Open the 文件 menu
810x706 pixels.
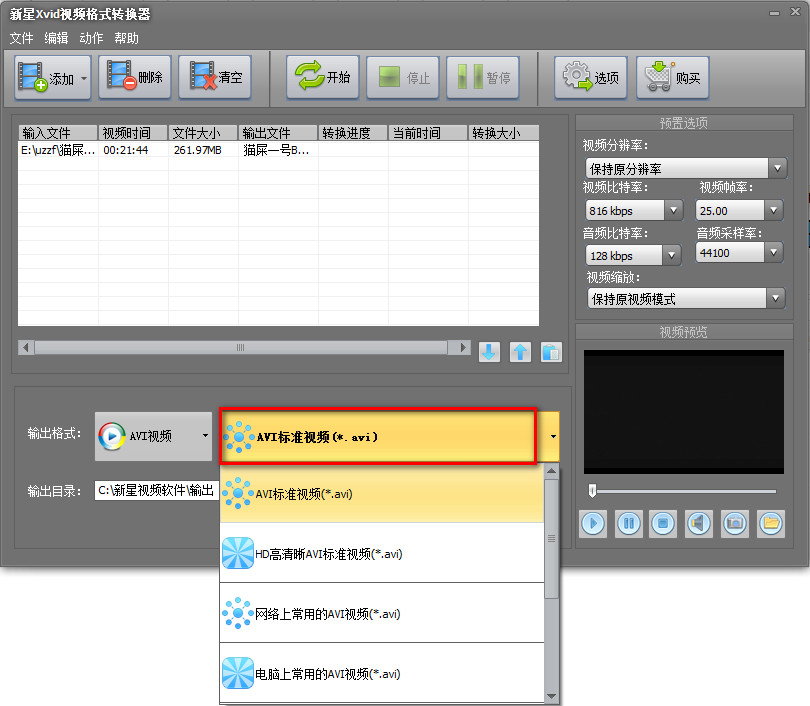21,38
